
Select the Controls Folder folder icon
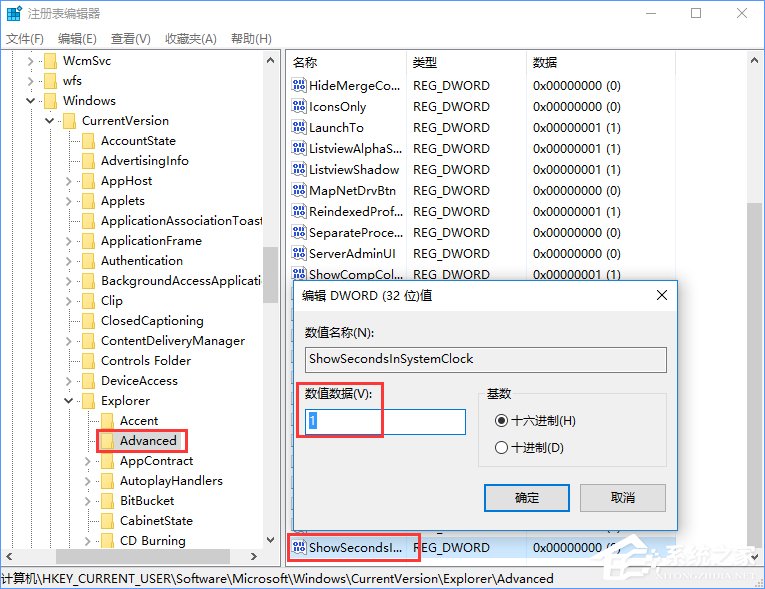(x=89, y=361)
